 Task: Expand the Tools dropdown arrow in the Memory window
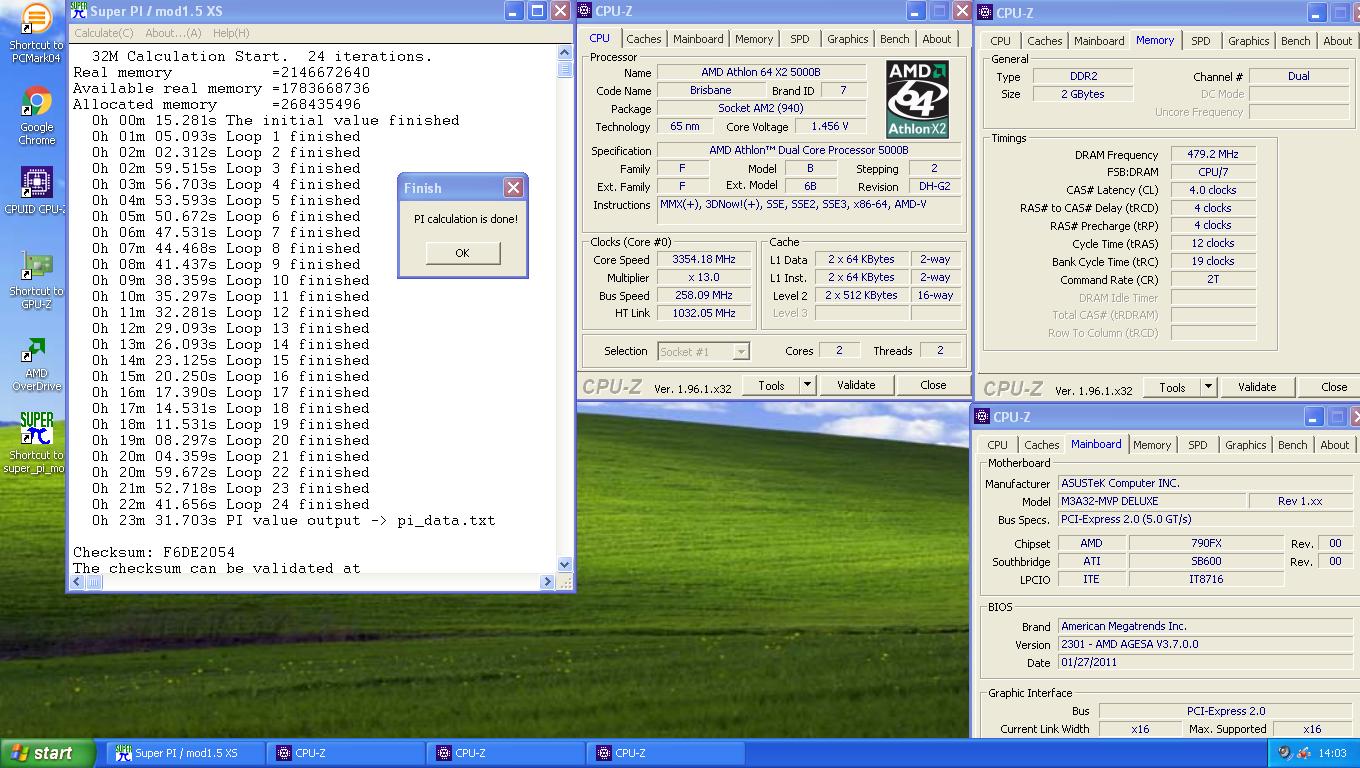point(1208,387)
